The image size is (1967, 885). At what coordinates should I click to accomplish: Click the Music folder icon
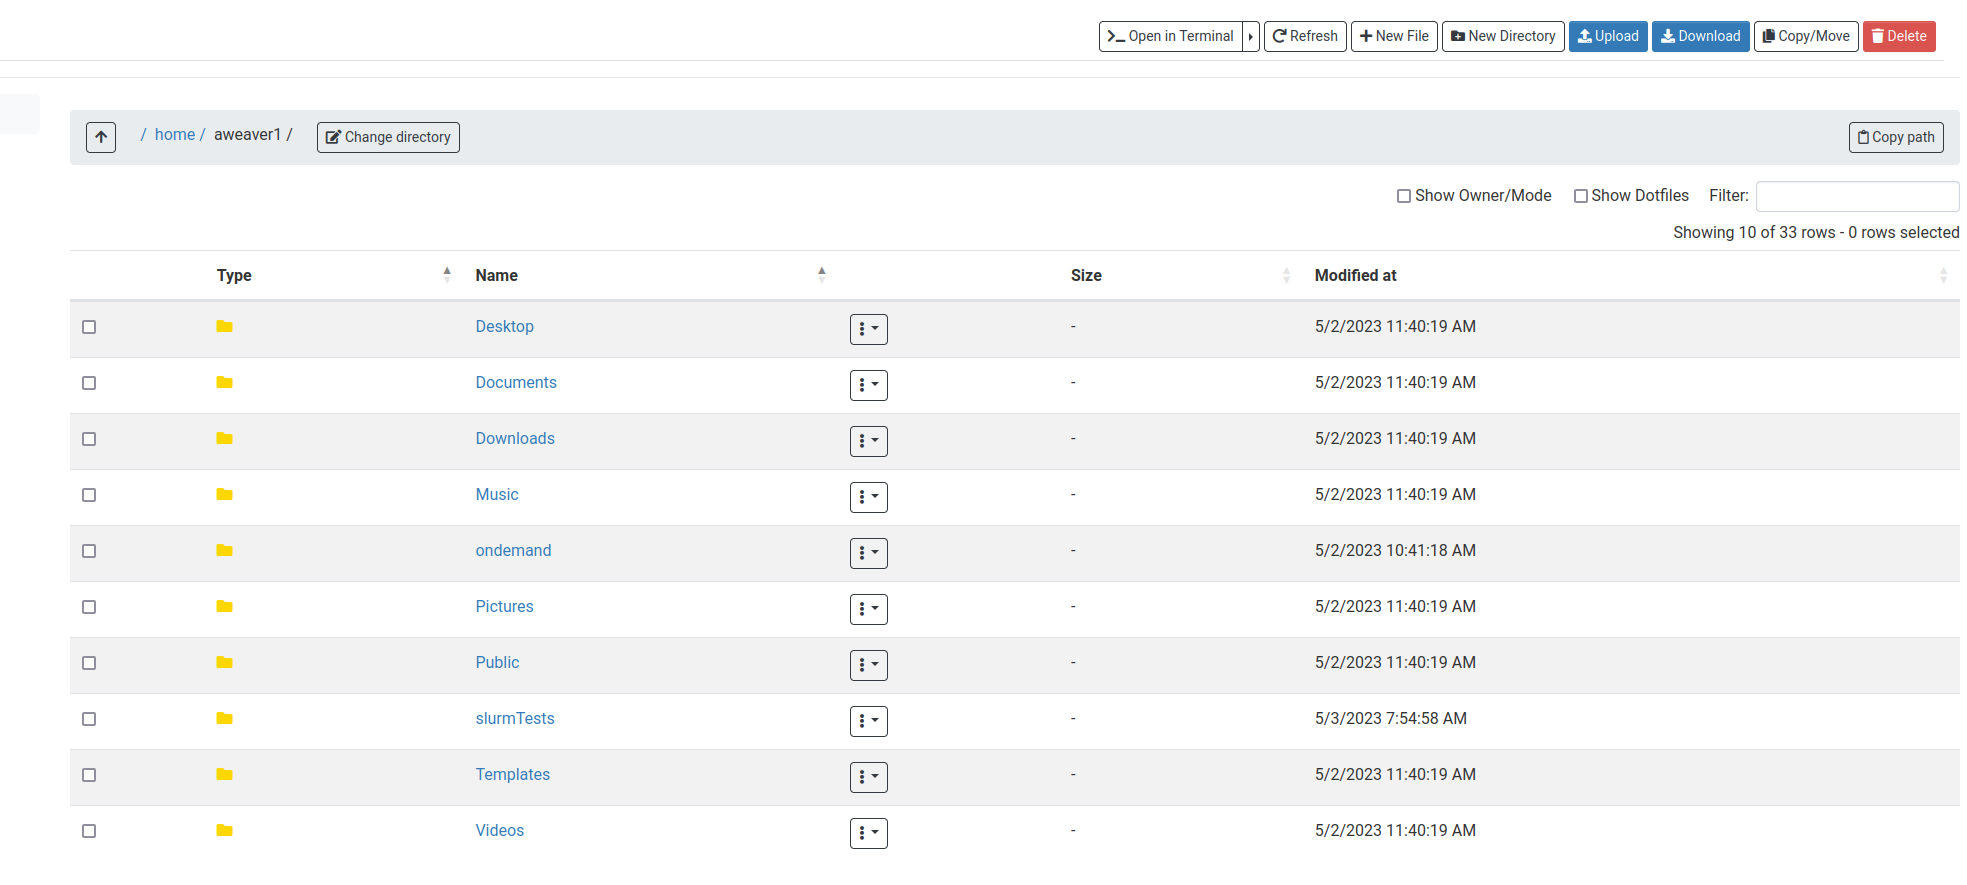[224, 494]
